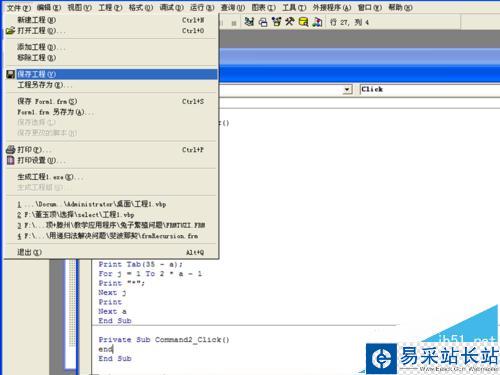This screenshot has height=375, width=500.
Task: Open the 窗口 window menu
Action: 369,7
